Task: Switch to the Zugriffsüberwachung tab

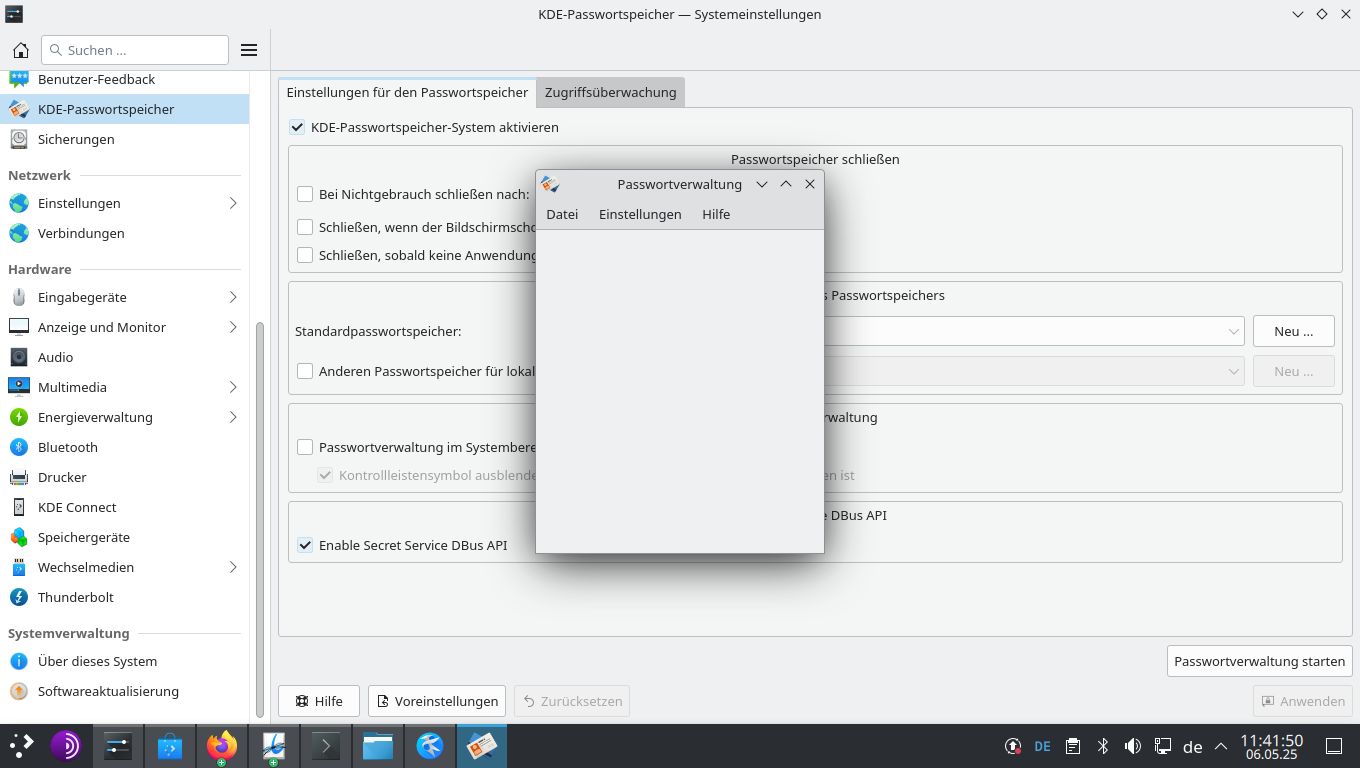Action: (610, 92)
